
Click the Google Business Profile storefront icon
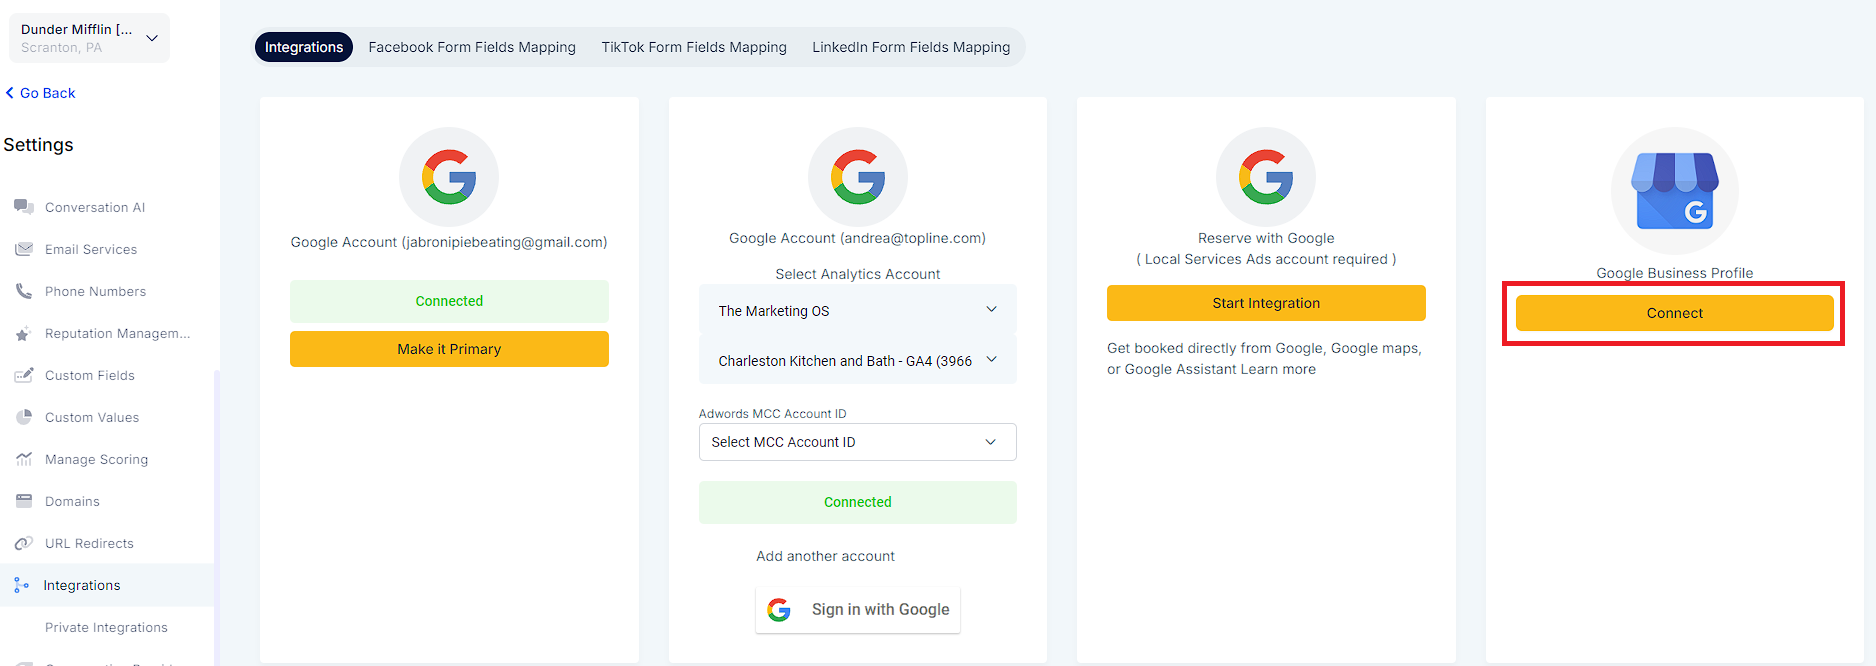[x=1675, y=190]
